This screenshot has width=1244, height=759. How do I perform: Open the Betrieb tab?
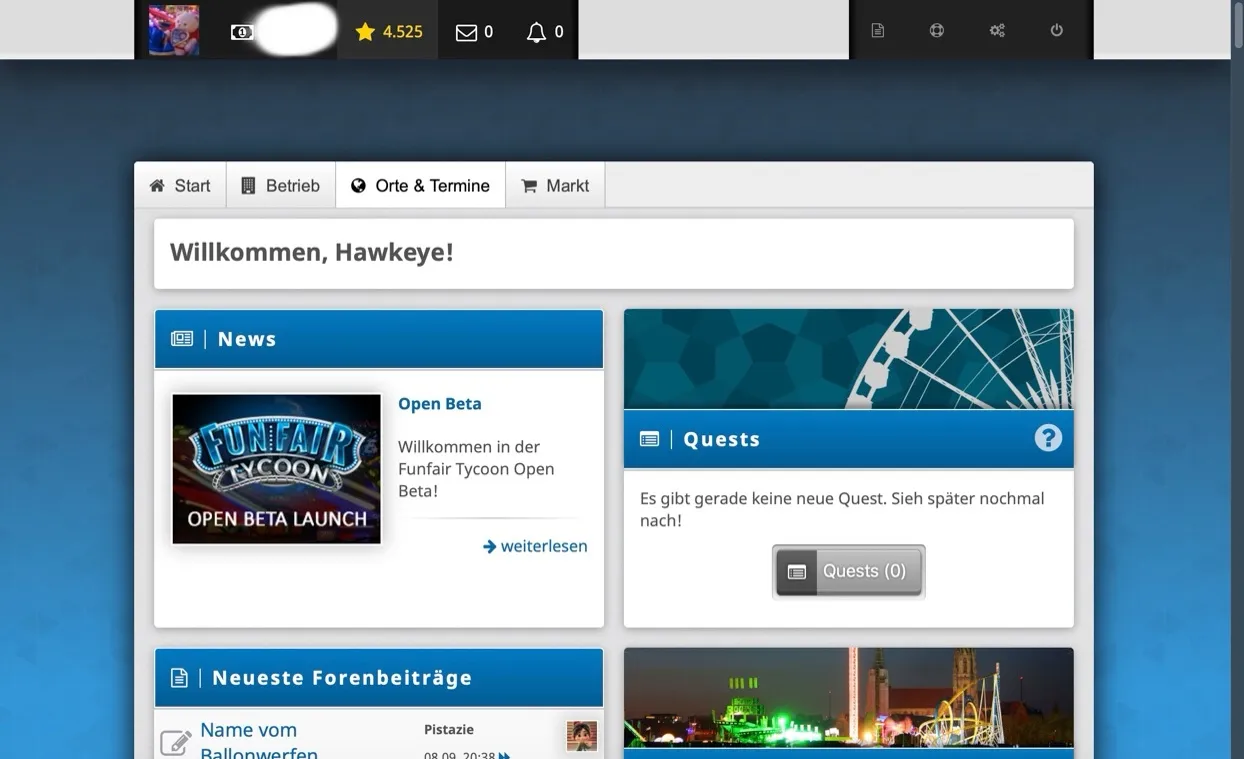tap(281, 186)
